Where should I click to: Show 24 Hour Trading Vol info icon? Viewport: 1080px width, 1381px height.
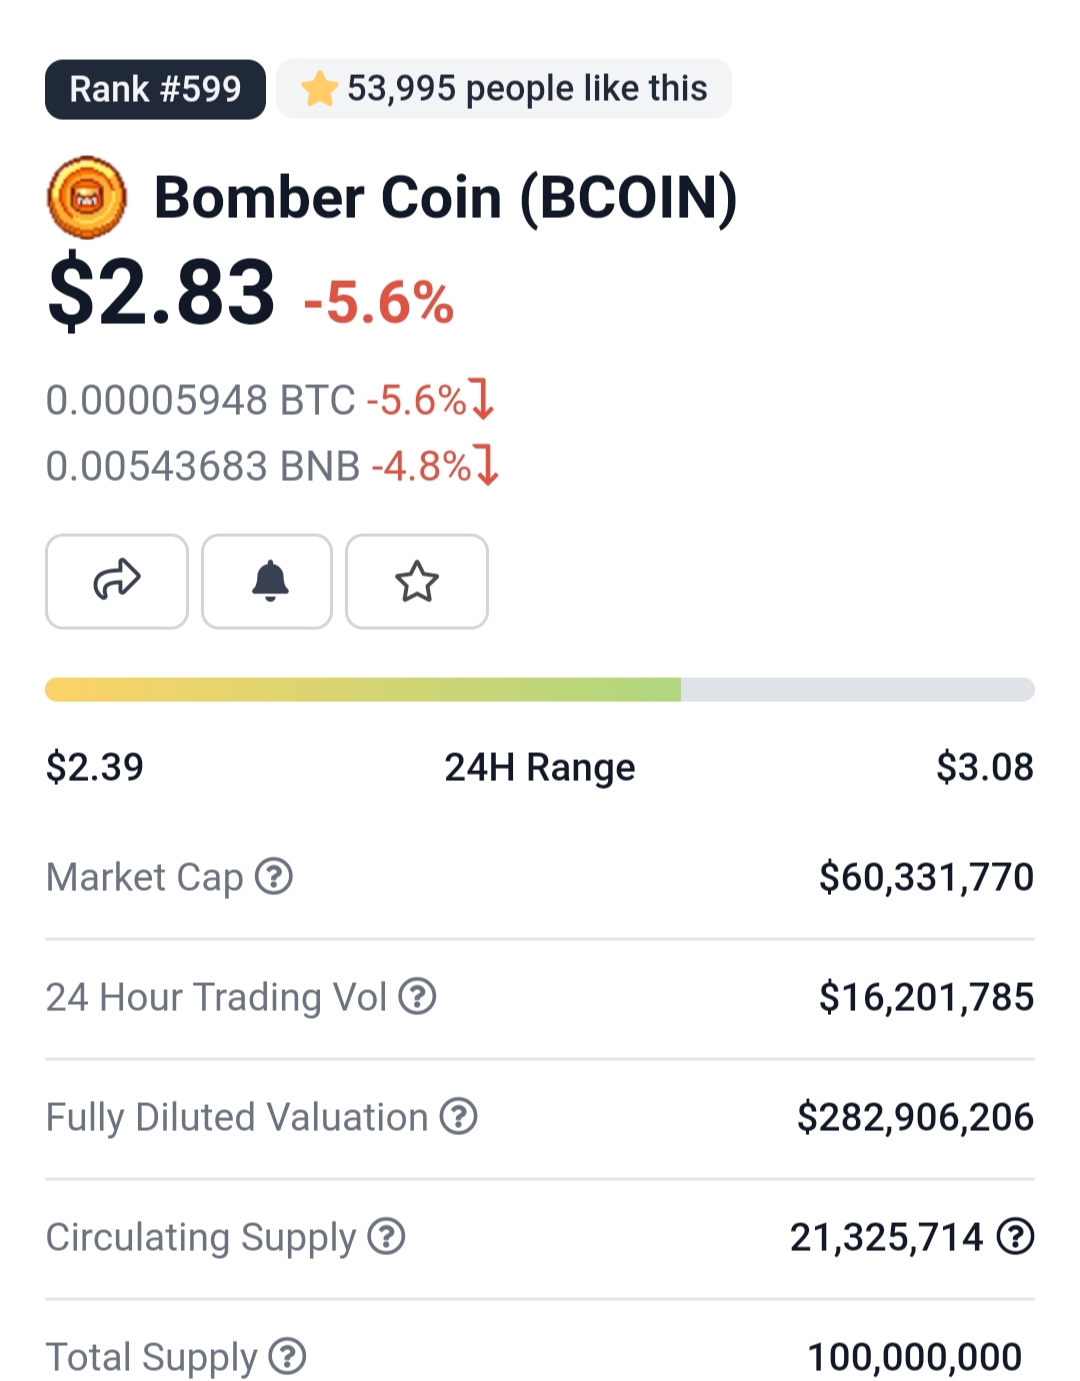pos(417,996)
